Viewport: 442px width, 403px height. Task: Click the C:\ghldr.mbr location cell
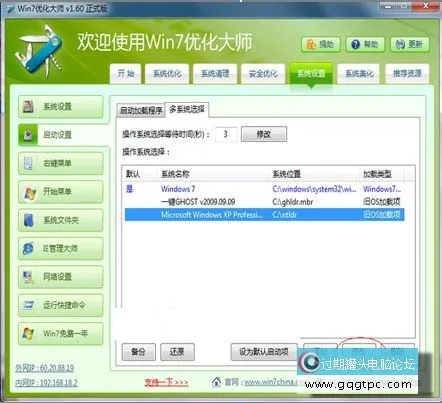[293, 202]
